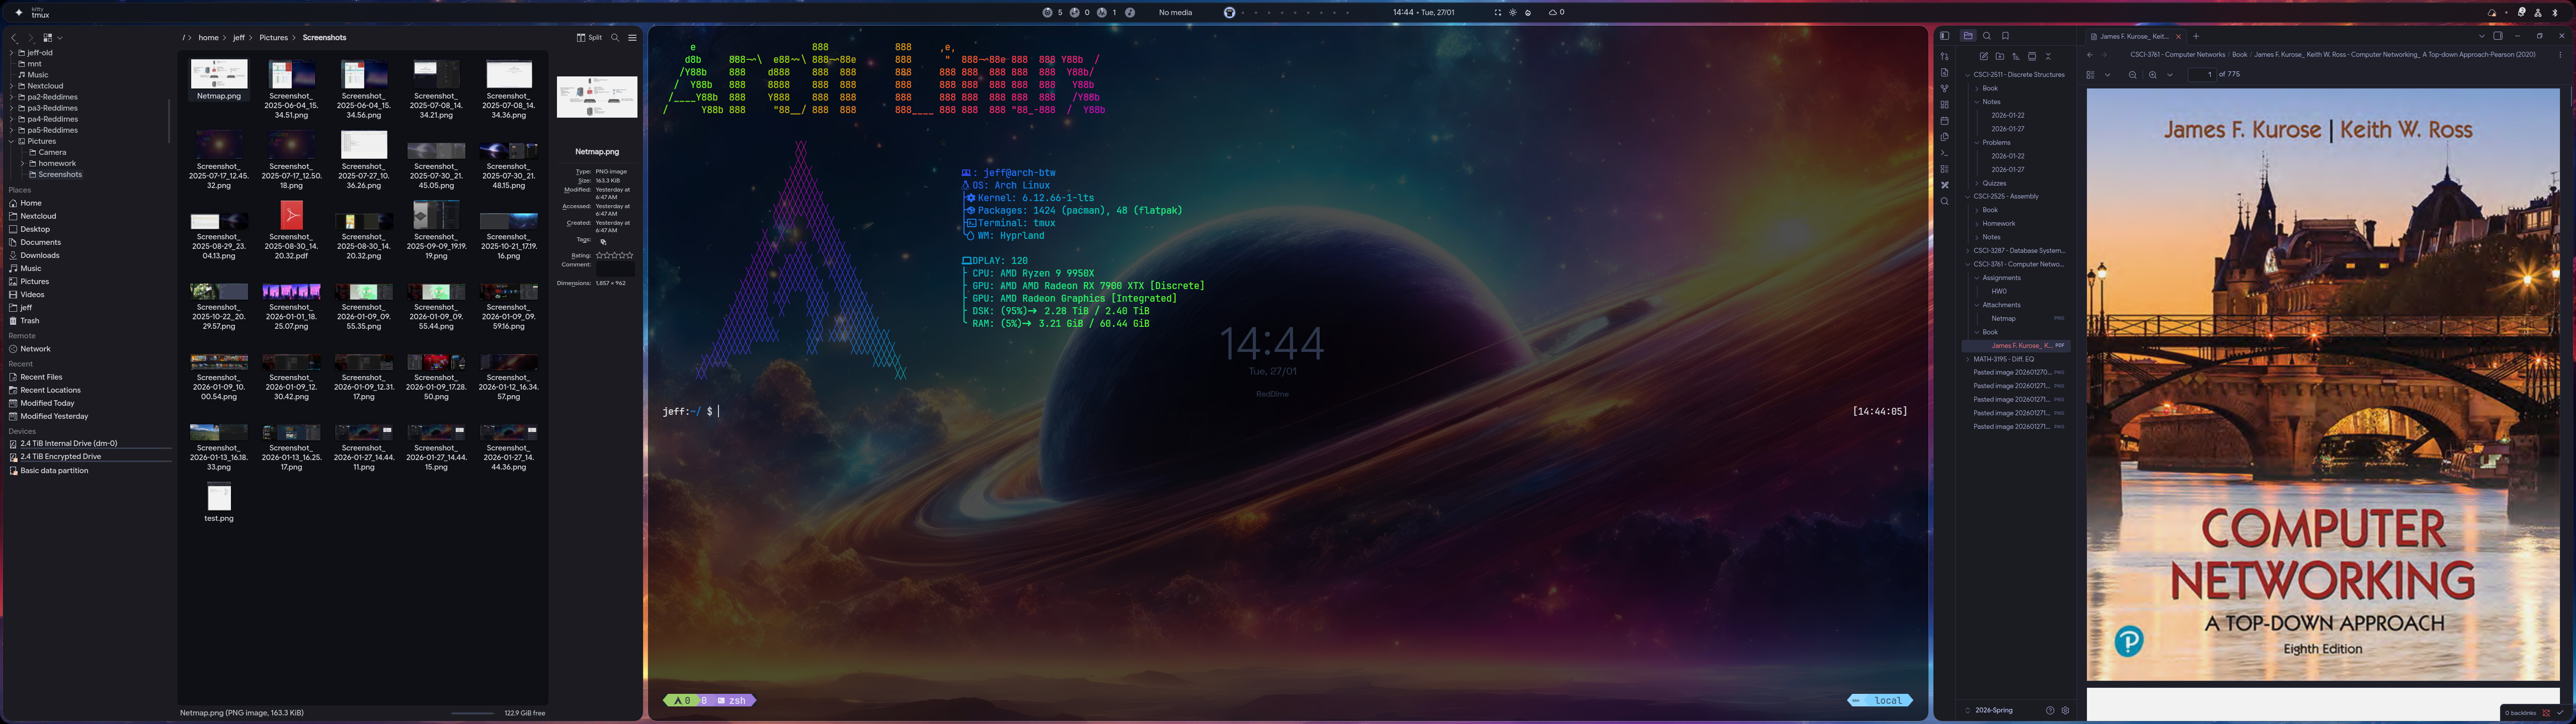This screenshot has width=2576, height=724.
Task: Click the zoom out icon in the PDF toolbar
Action: [2133, 75]
